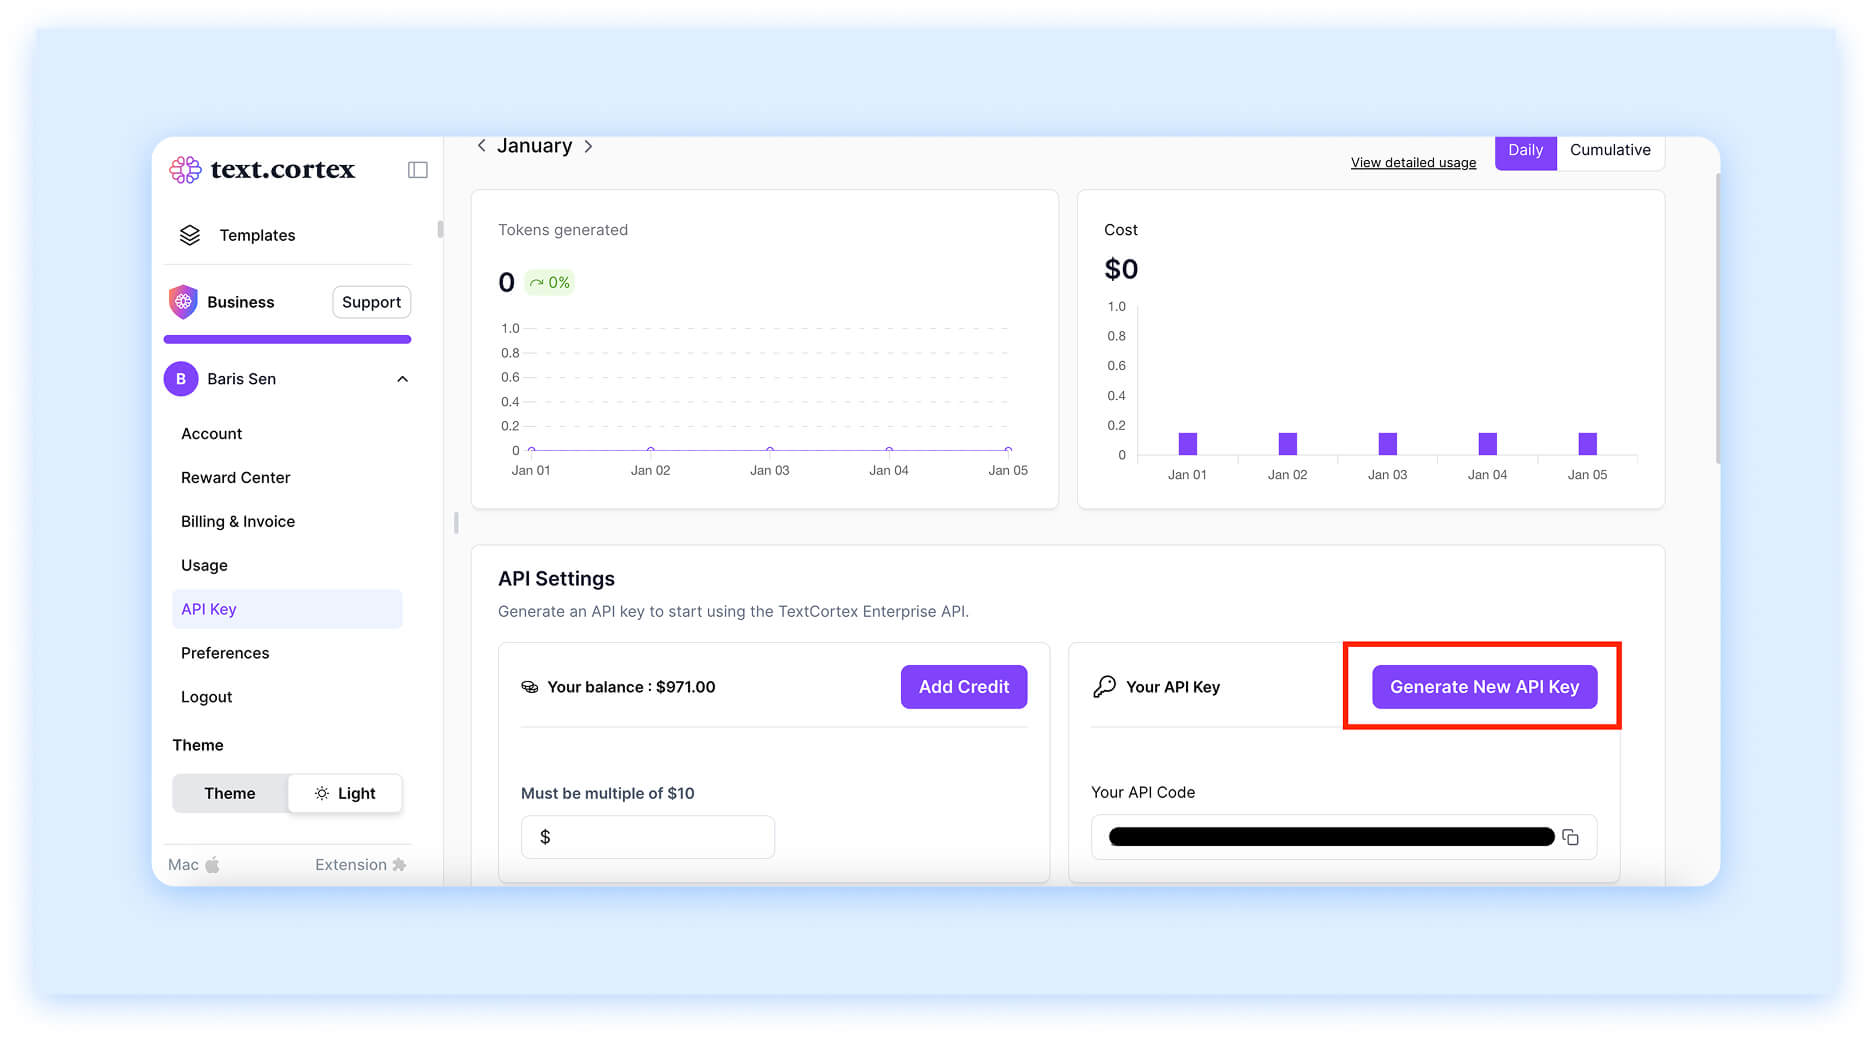Select the Daily usage view
The width and height of the screenshot is (1872, 1038).
click(x=1525, y=150)
